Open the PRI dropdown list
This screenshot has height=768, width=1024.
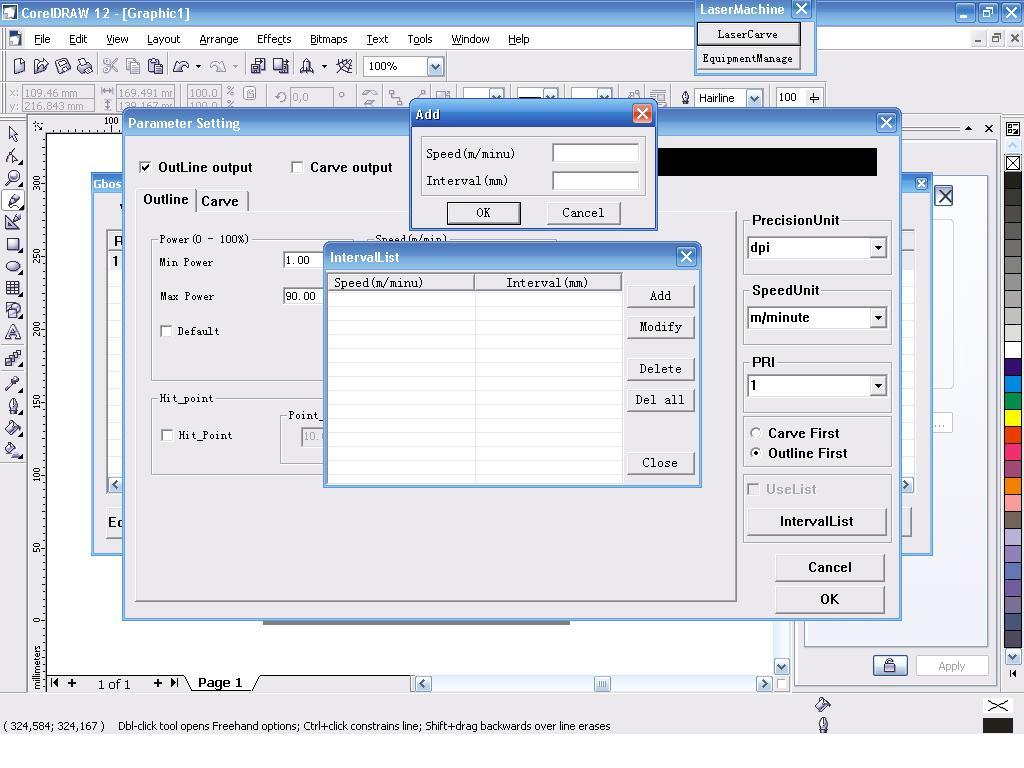pos(877,386)
